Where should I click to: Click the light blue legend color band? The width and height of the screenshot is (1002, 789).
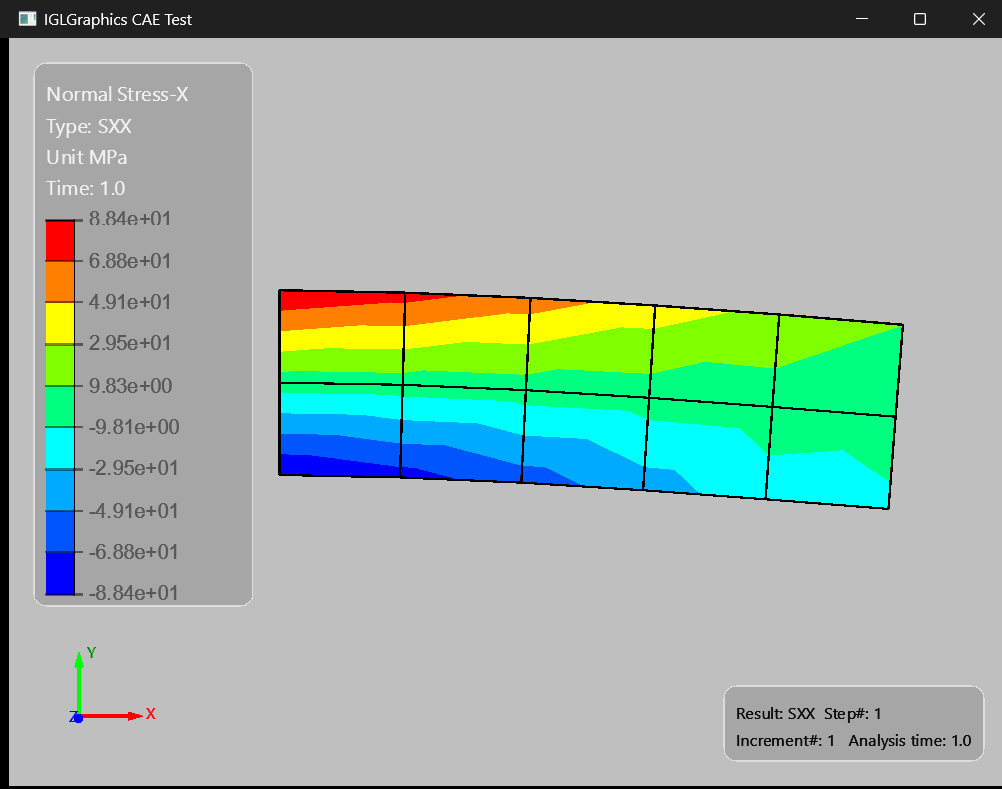click(60, 490)
